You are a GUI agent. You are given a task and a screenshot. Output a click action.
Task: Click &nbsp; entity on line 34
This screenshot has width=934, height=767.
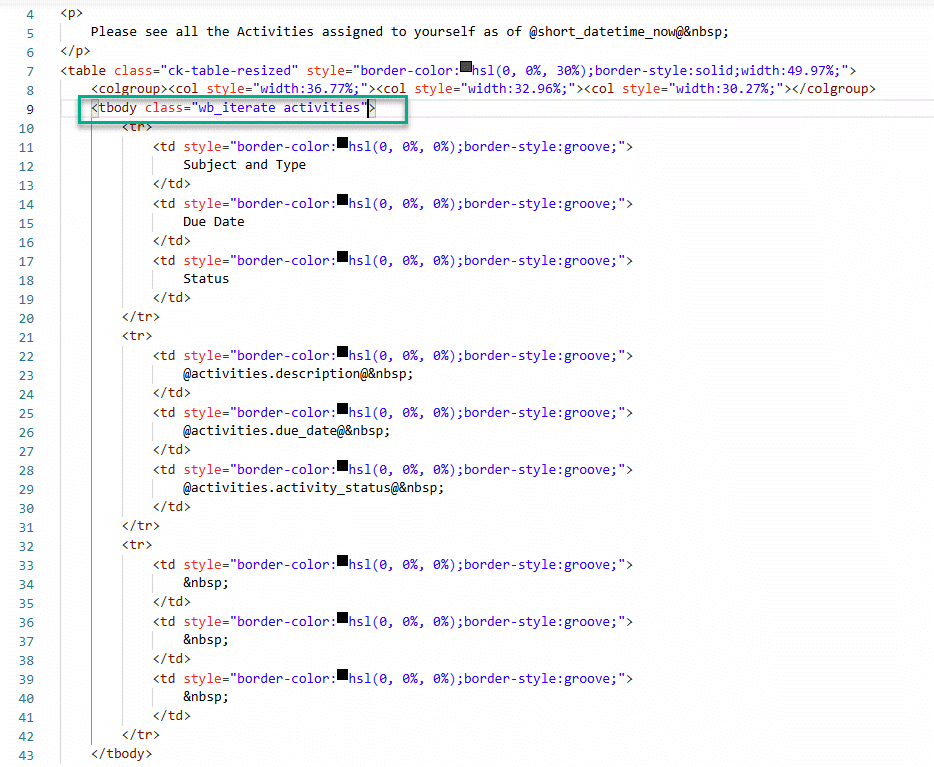206,583
